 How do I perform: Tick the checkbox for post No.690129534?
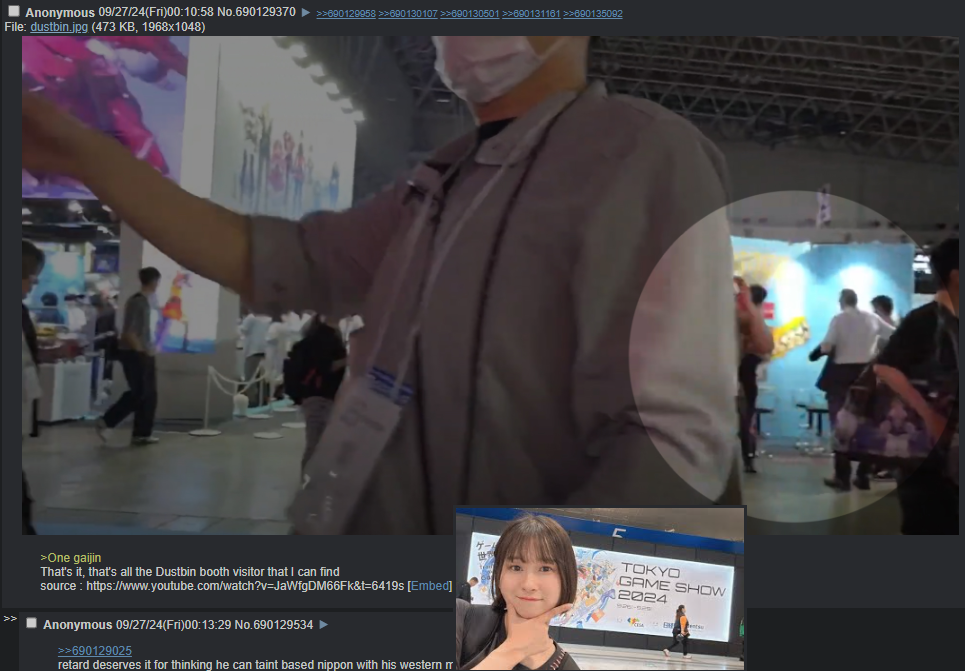31,624
